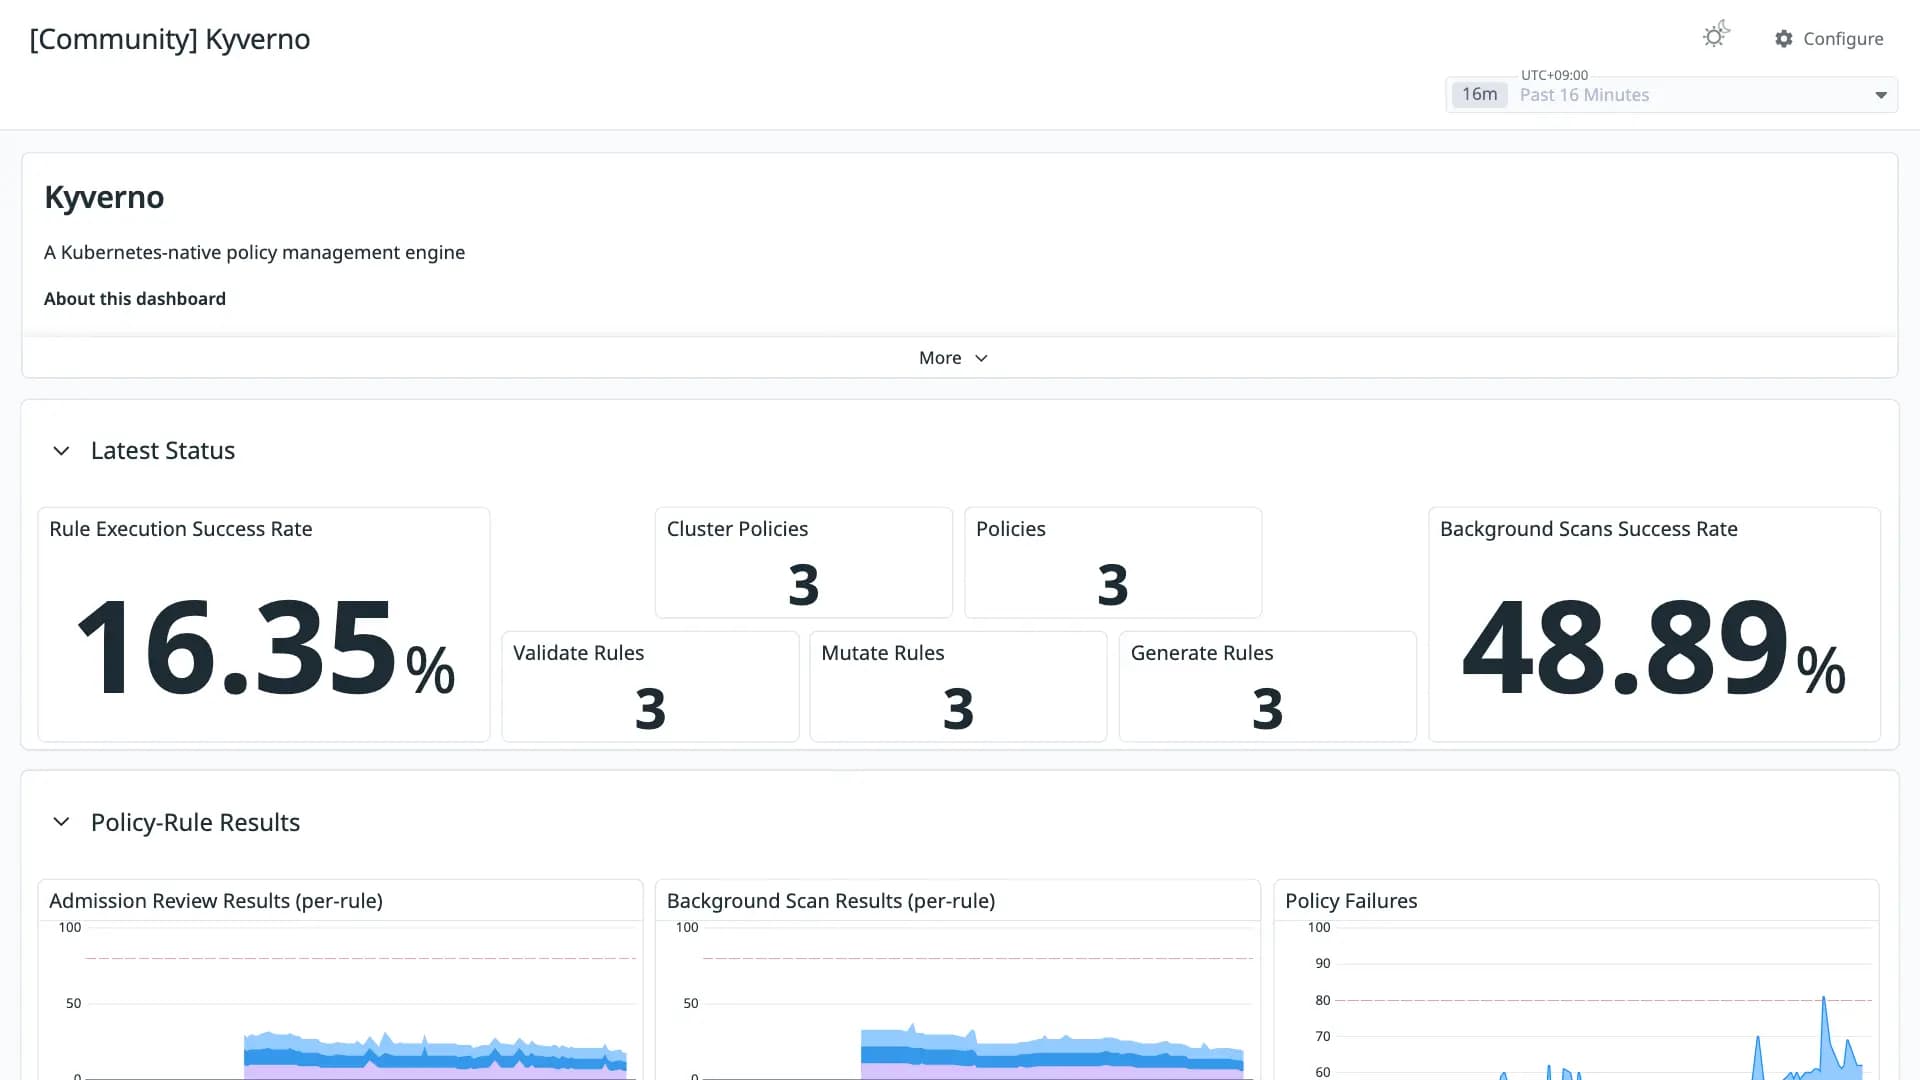
Task: Click the Kyverno heading in description
Action: 104,197
